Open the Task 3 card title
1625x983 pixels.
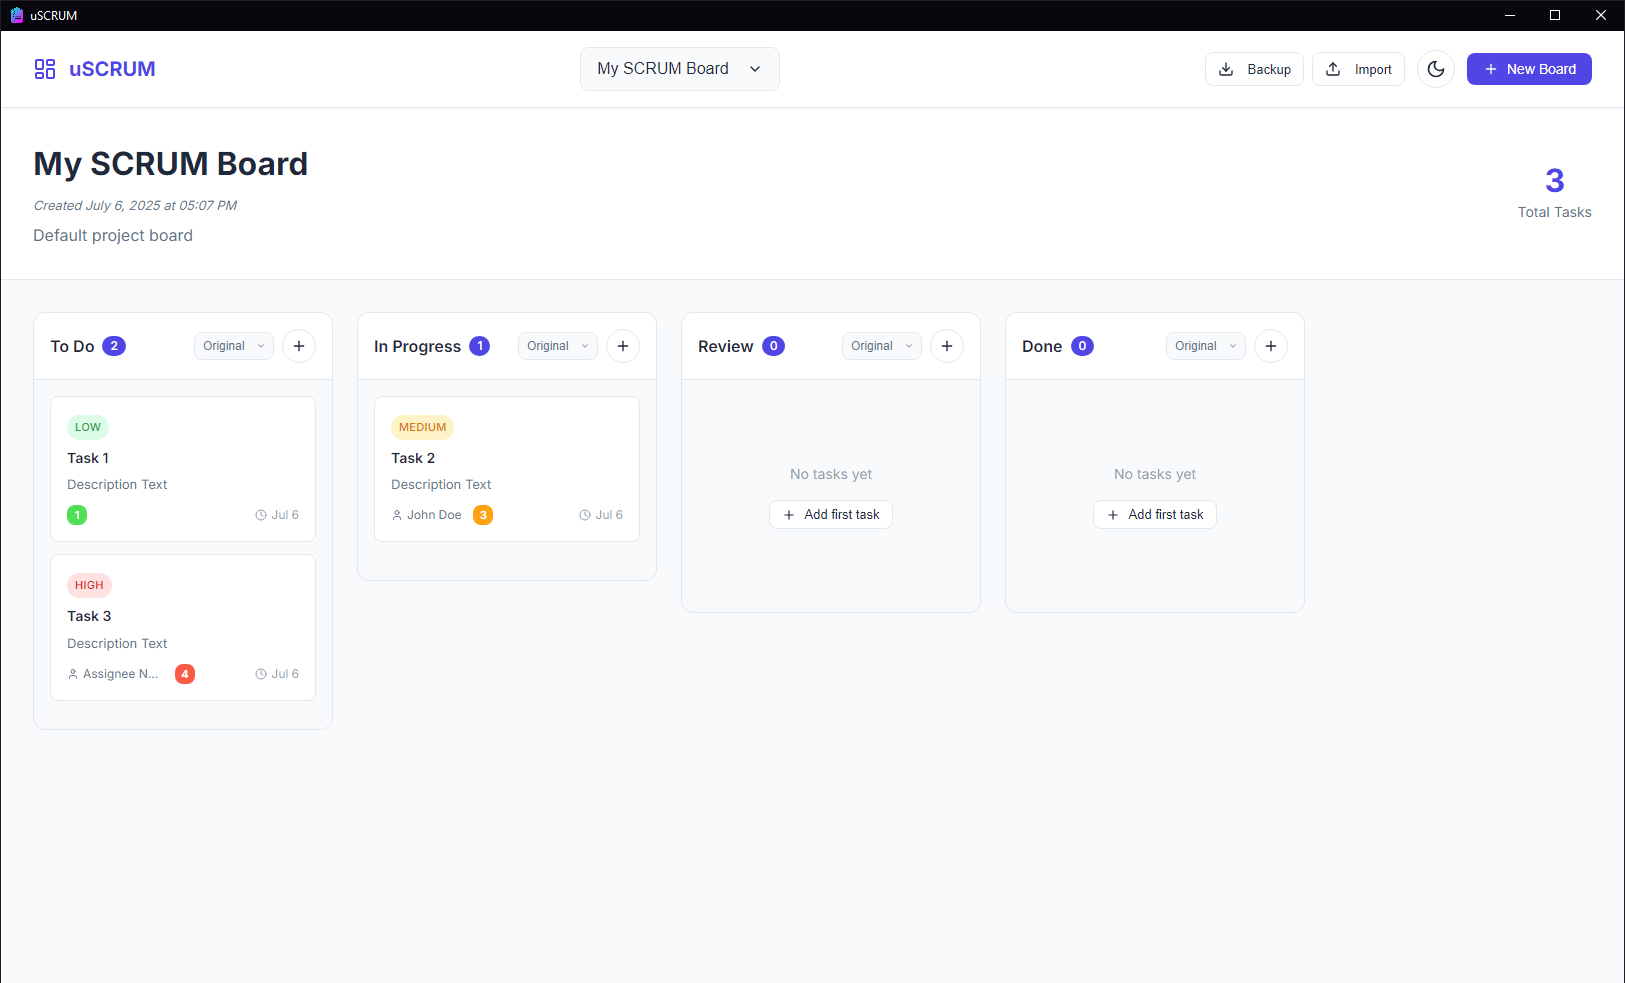[x=89, y=616]
